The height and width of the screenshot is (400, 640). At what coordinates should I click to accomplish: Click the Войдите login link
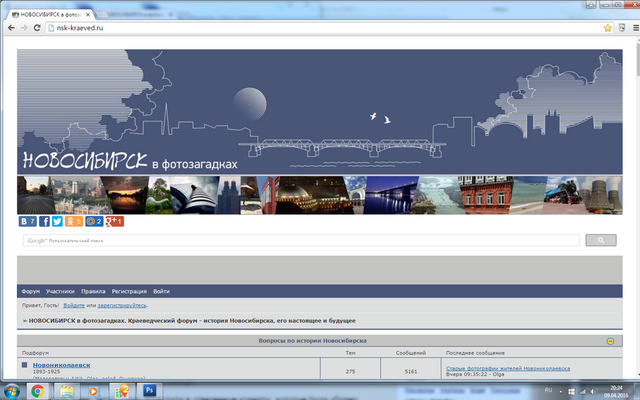(x=73, y=305)
